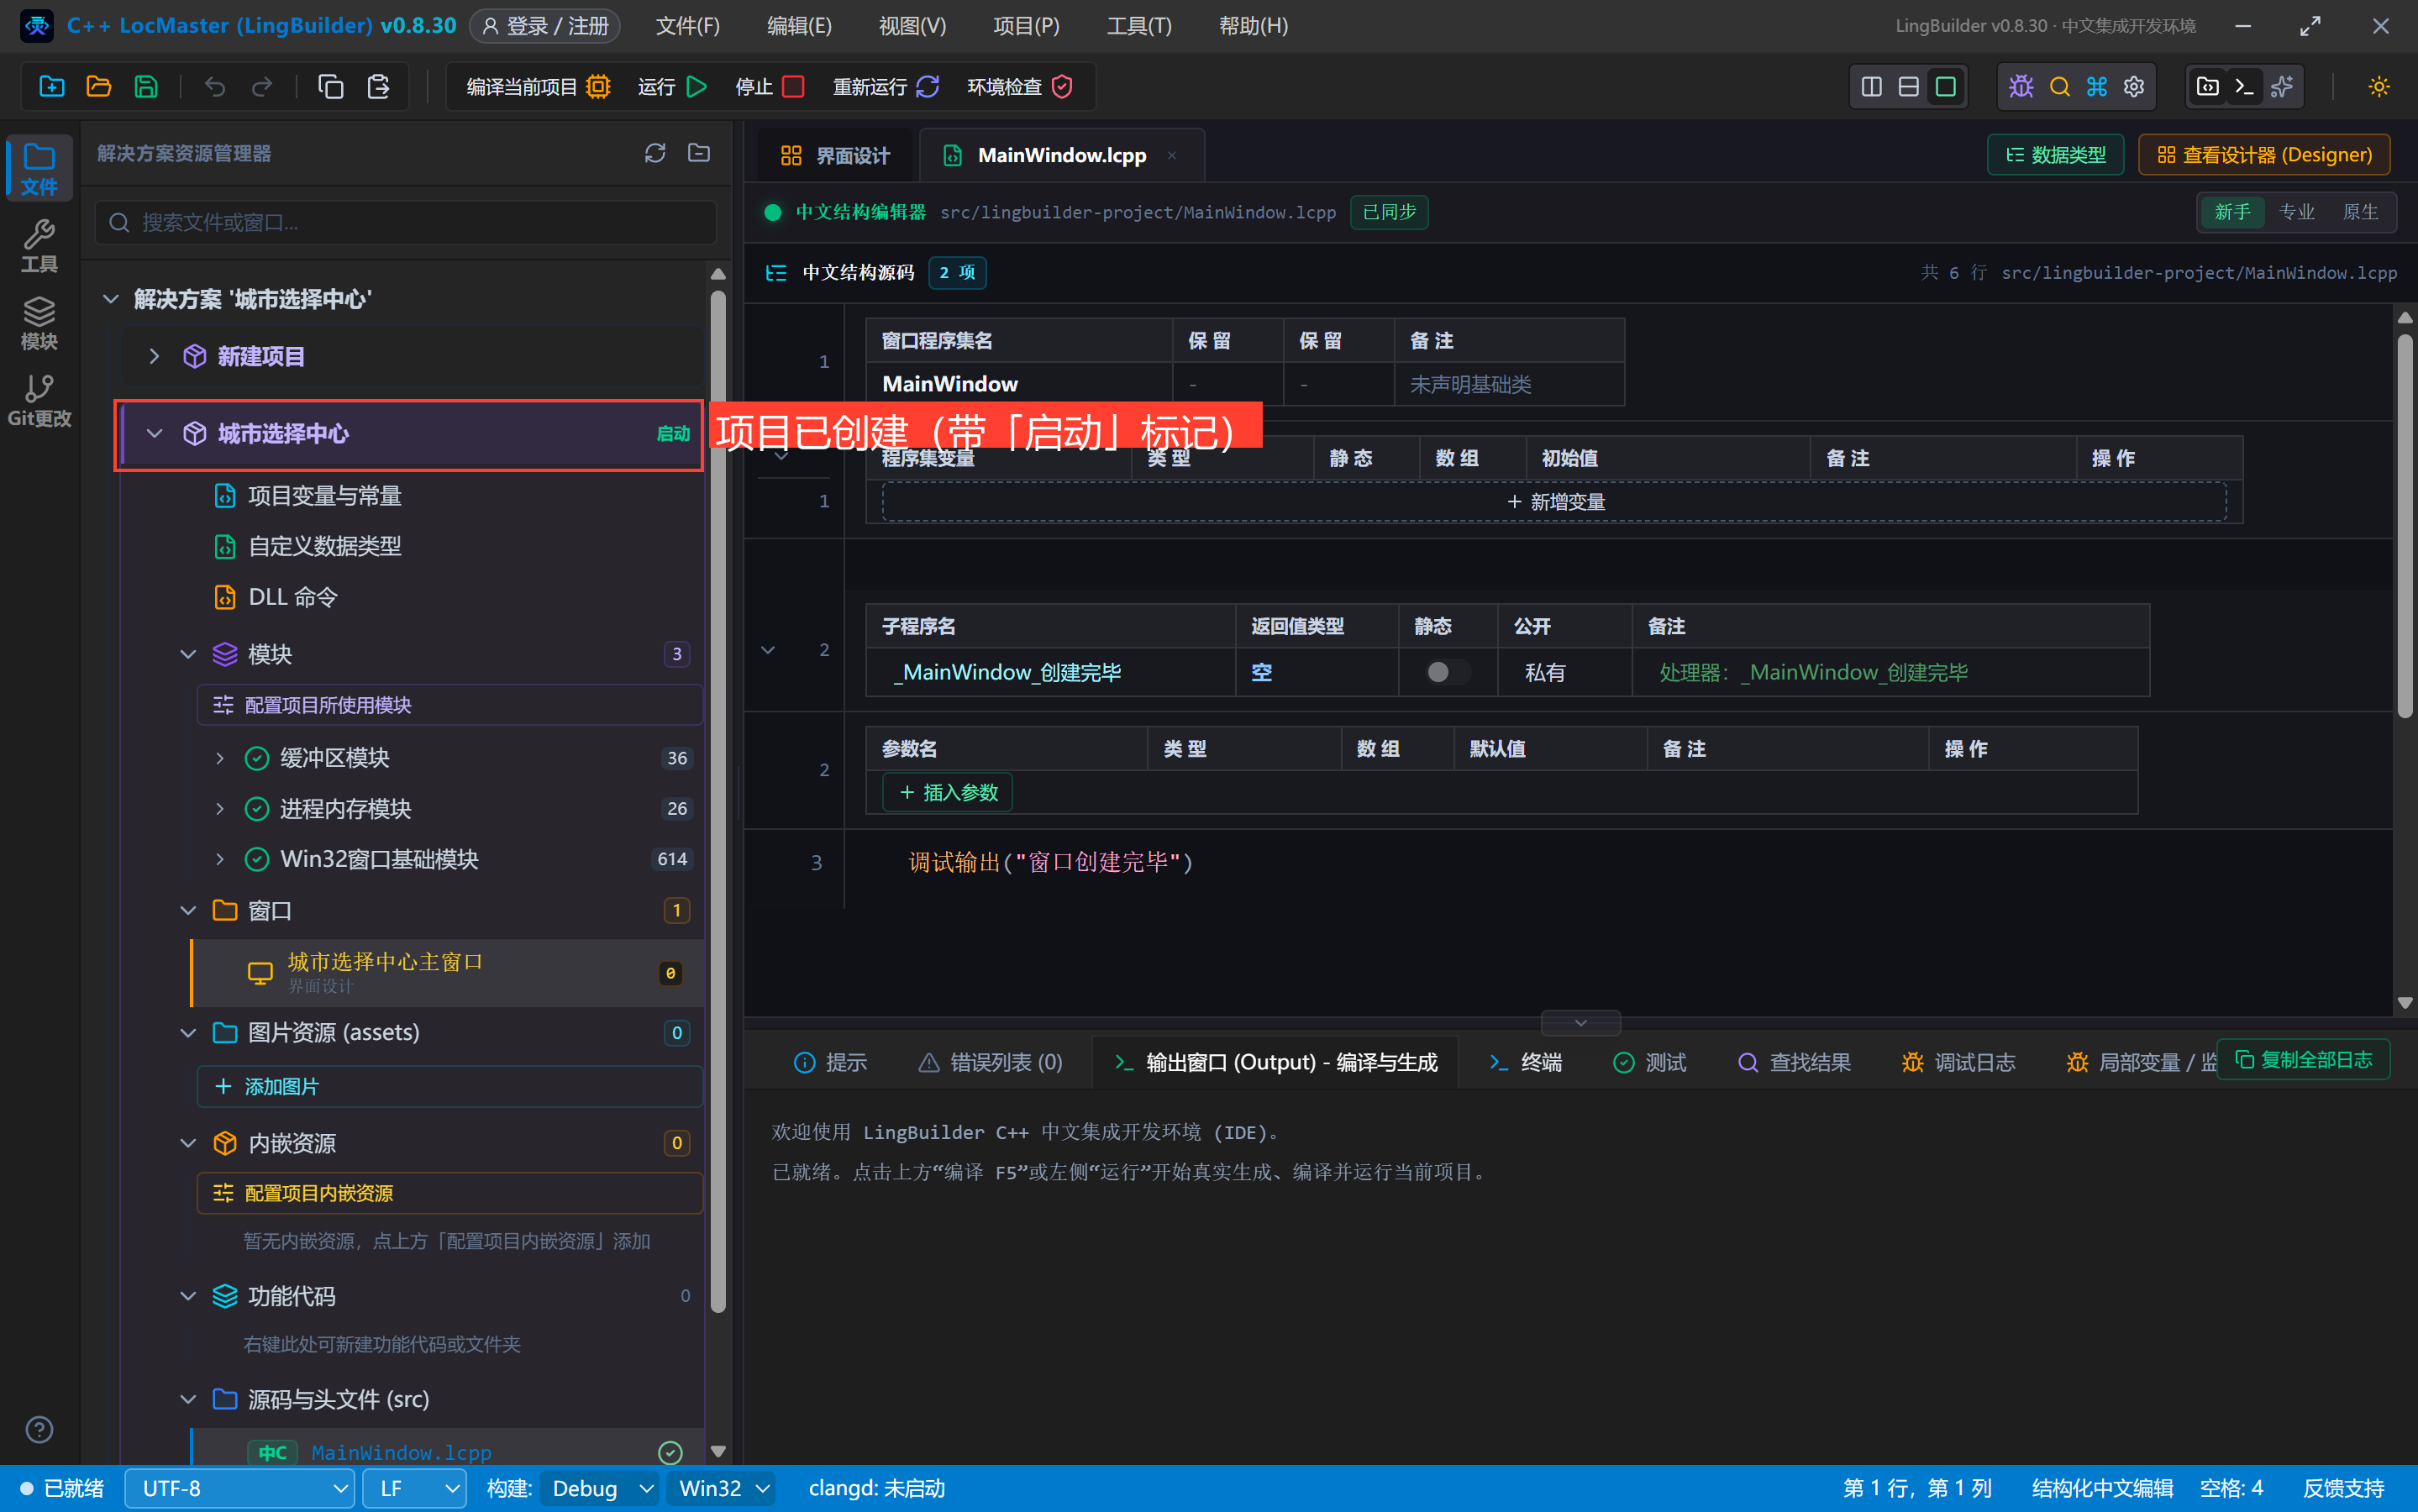Open the Git更改 sidebar panel
Viewport: 2418px width, 1512px height.
click(39, 401)
